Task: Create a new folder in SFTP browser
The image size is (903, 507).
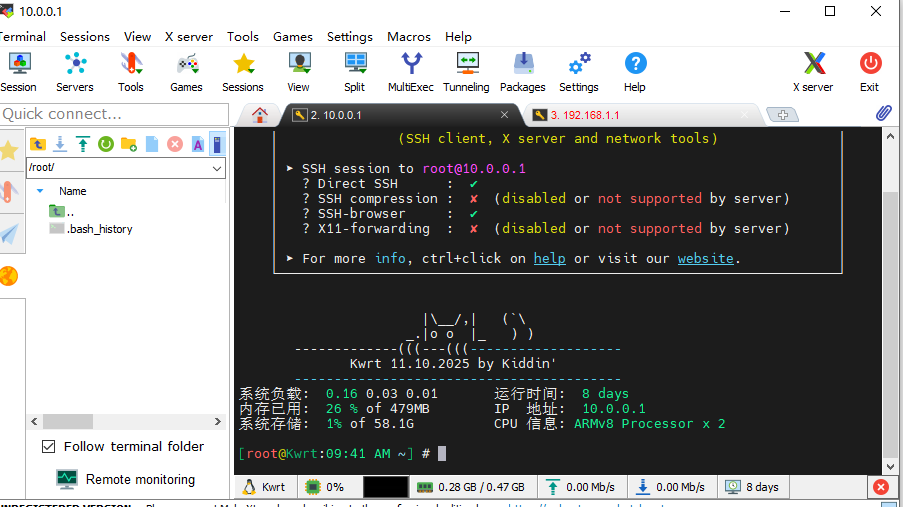Action: tap(129, 144)
